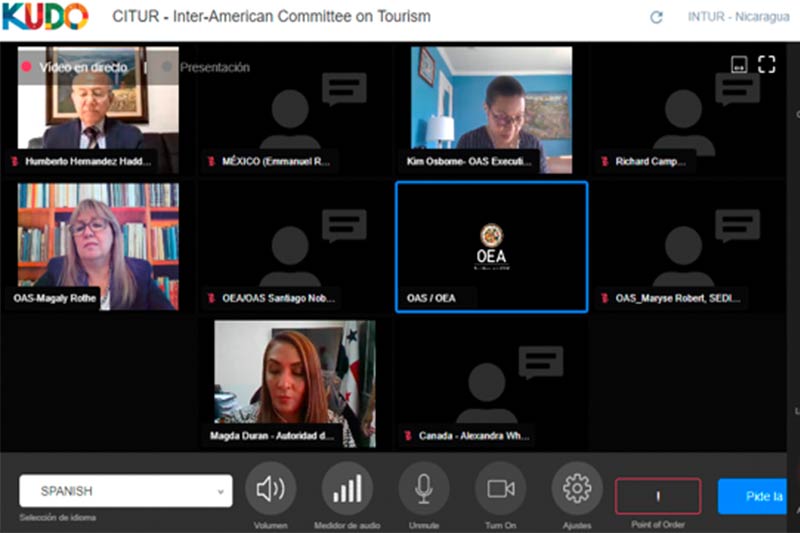Unmute the microphone
This screenshot has height=533, width=800.
tap(423, 489)
